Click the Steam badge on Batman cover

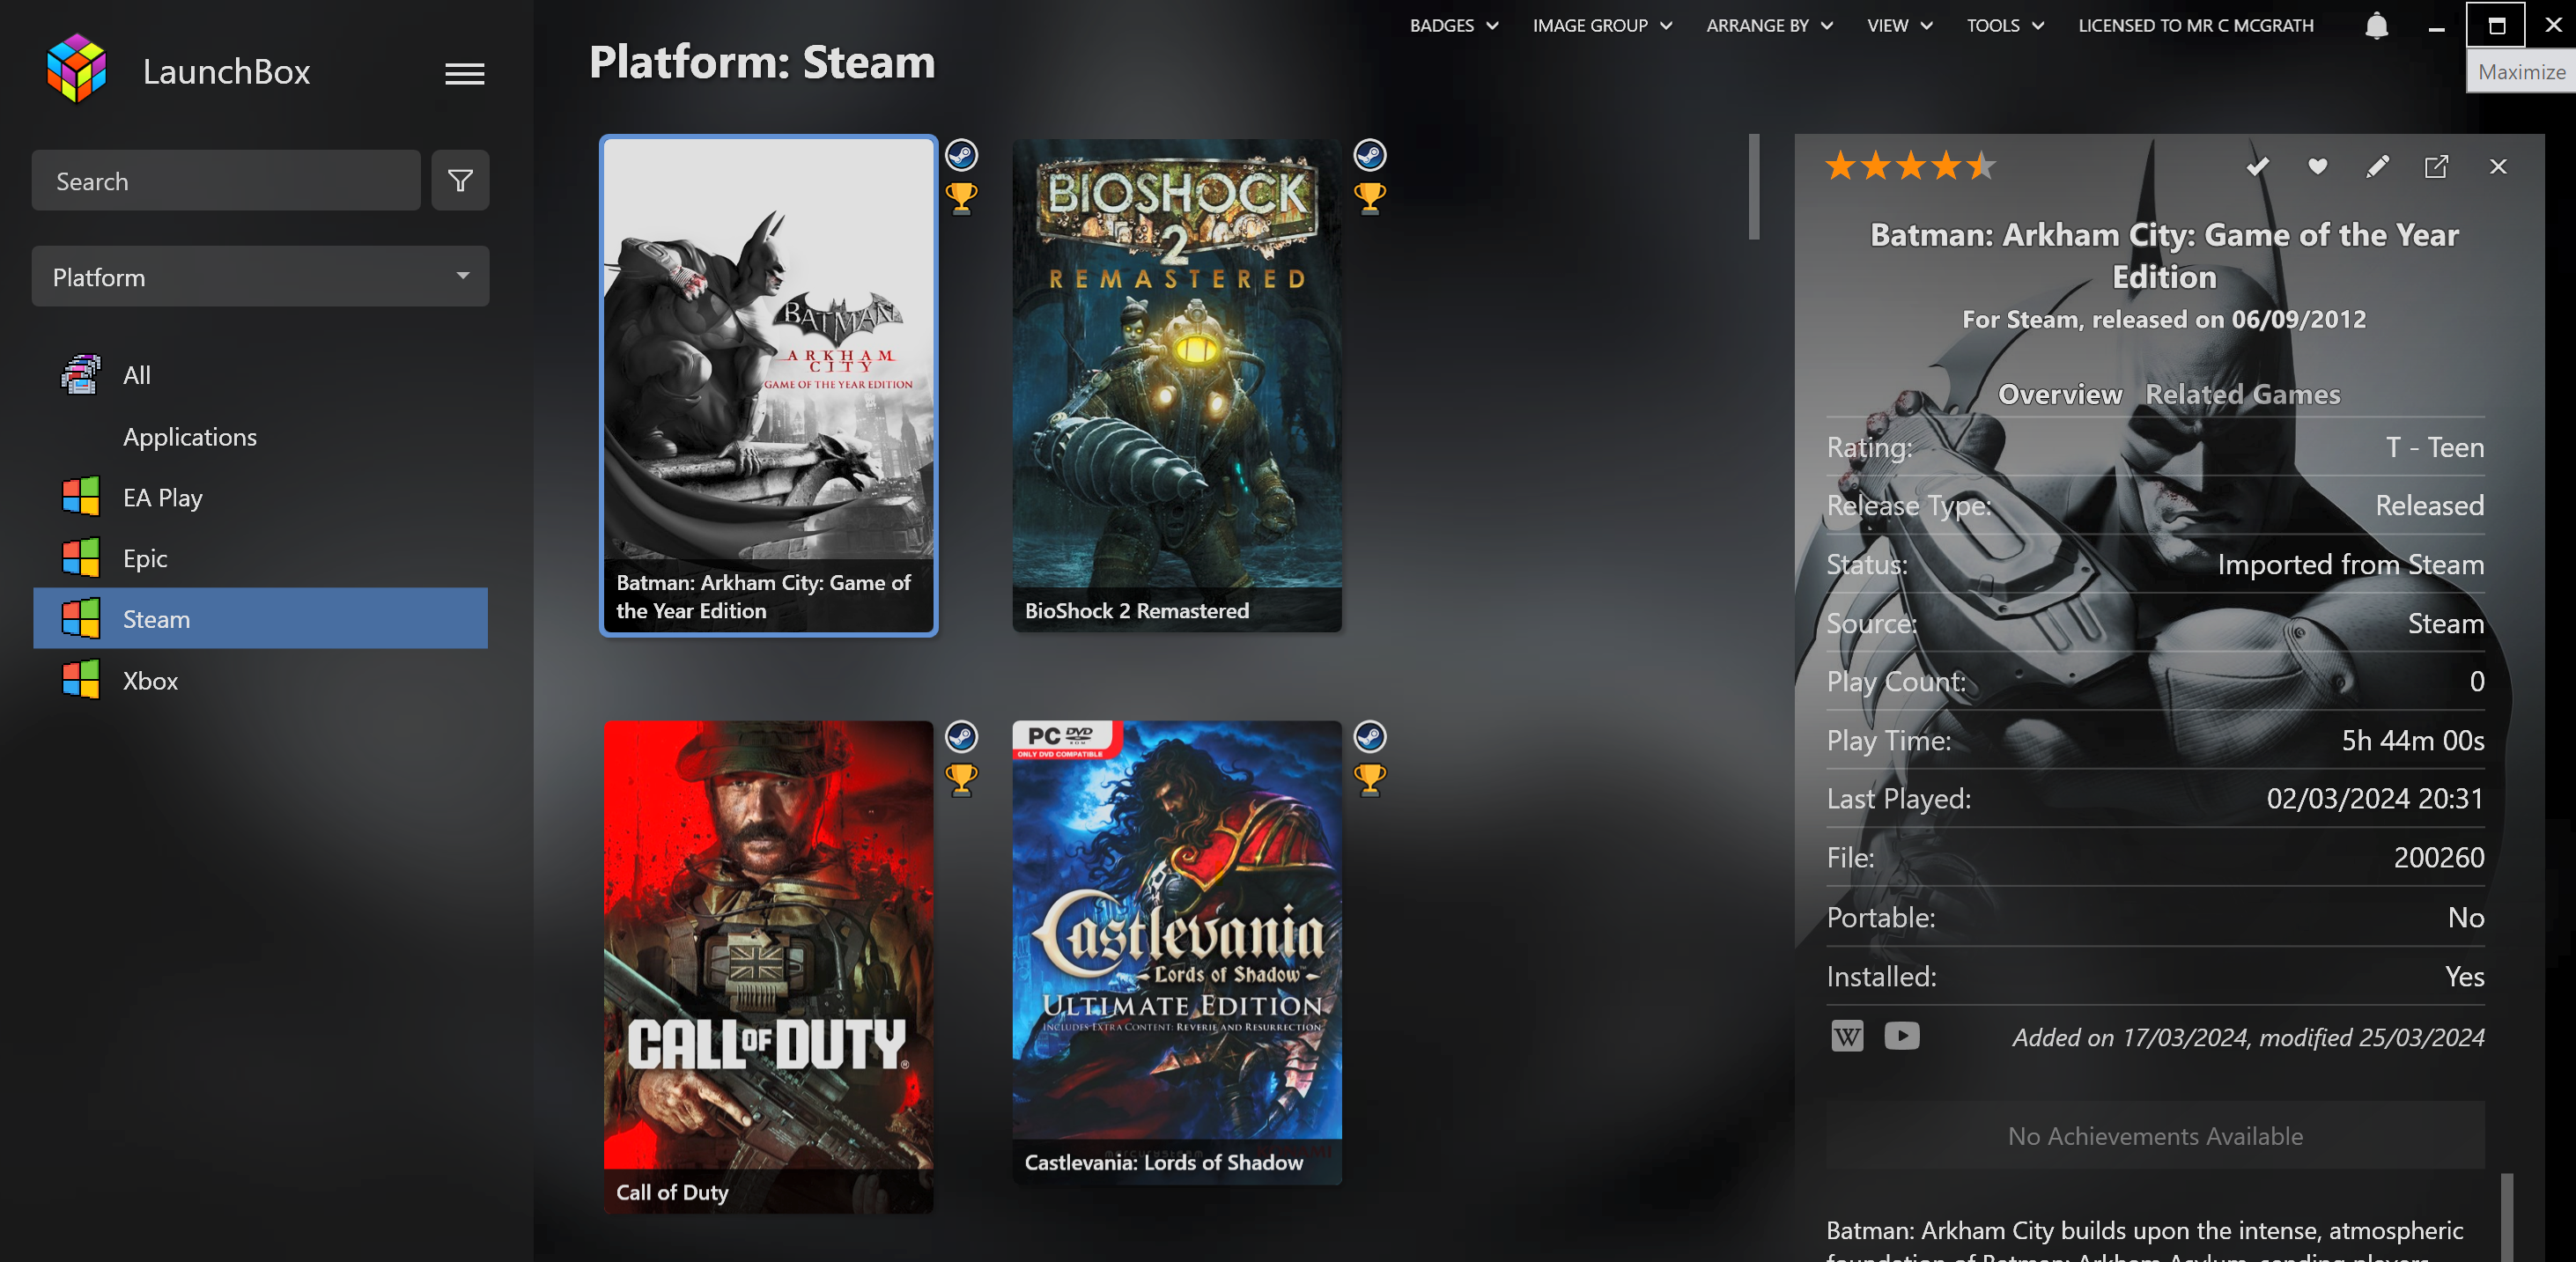pyautogui.click(x=961, y=155)
